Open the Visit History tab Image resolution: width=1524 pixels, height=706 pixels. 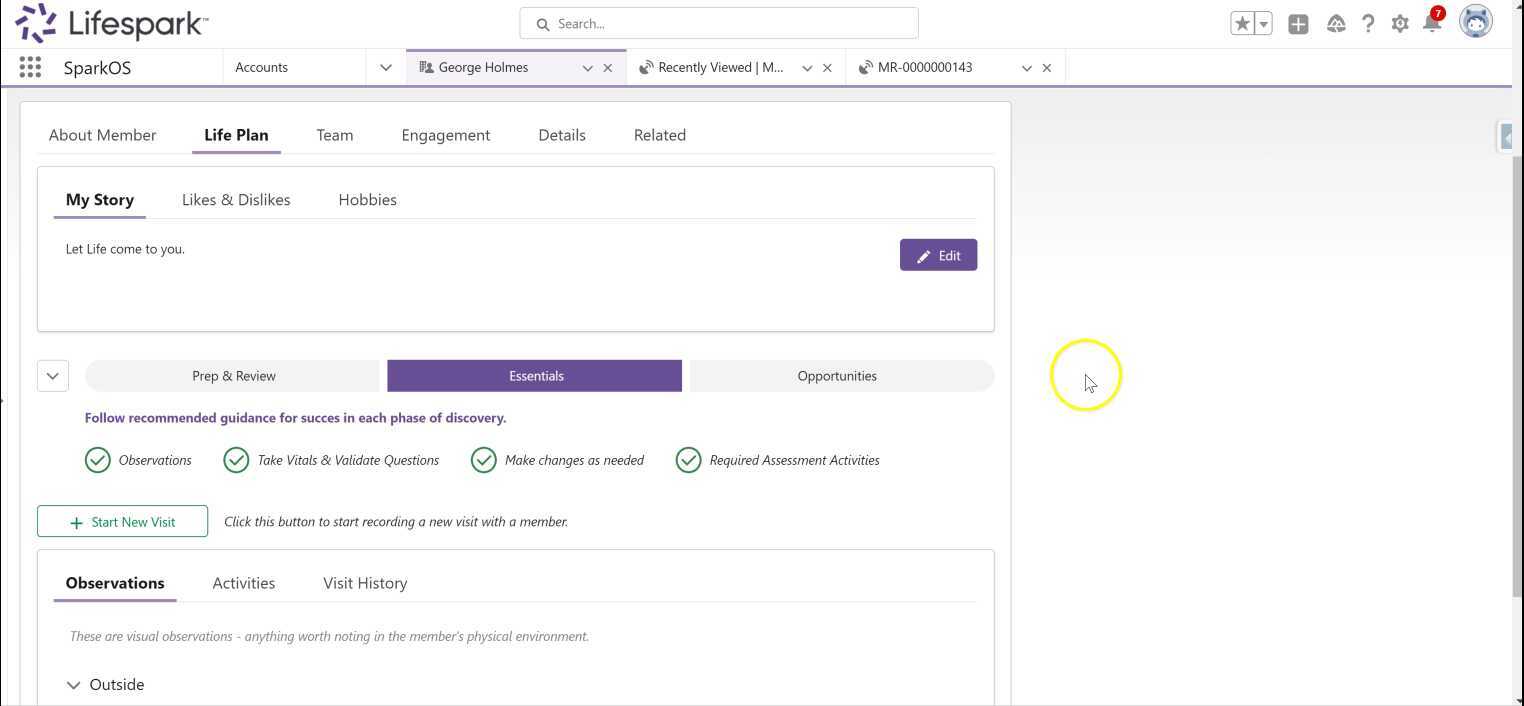coord(365,583)
